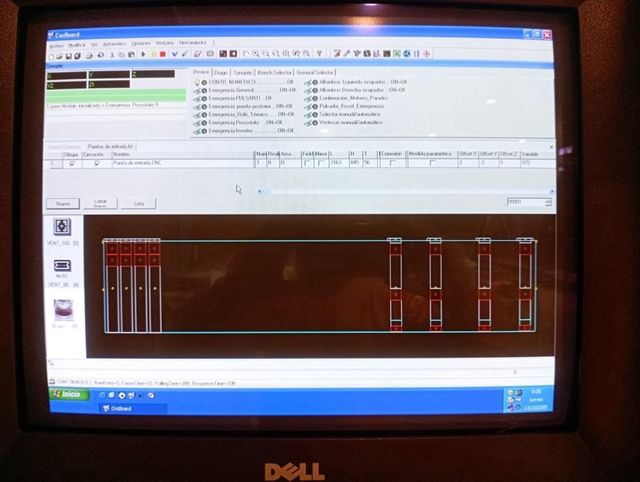
Task: Click the CncBoard taskbar button
Action: click(133, 409)
